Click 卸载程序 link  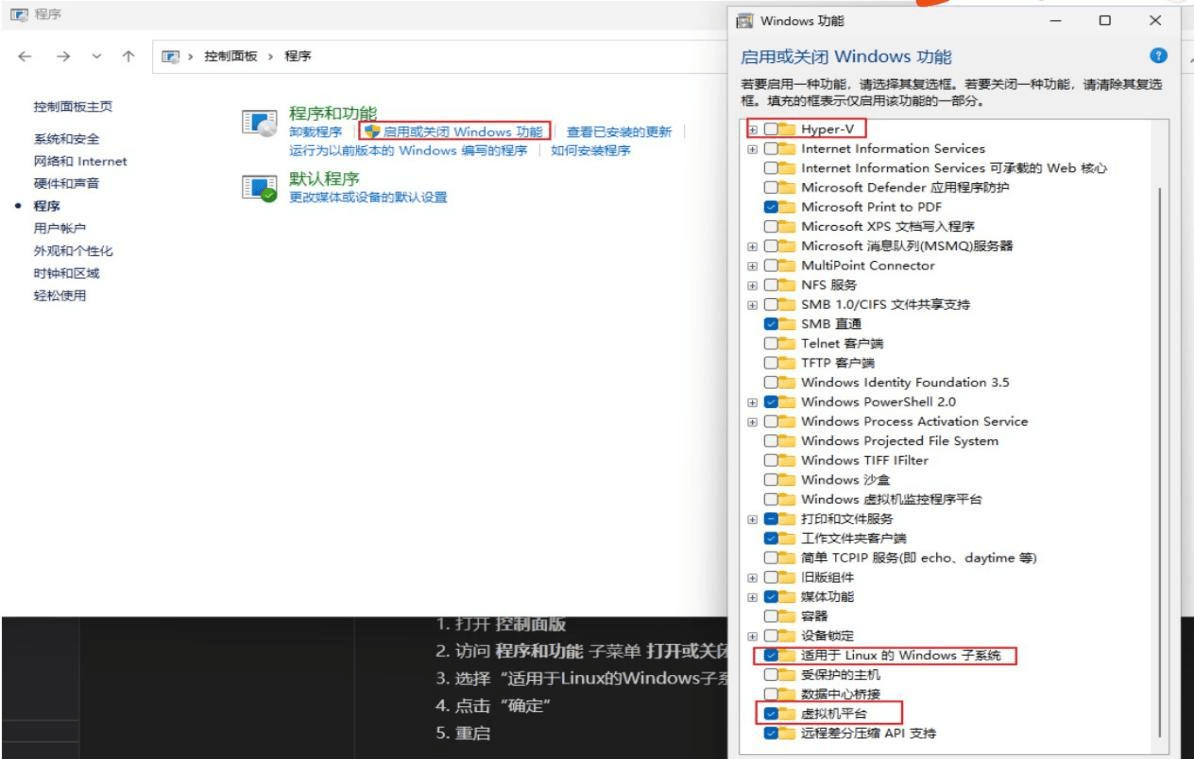coord(315,132)
